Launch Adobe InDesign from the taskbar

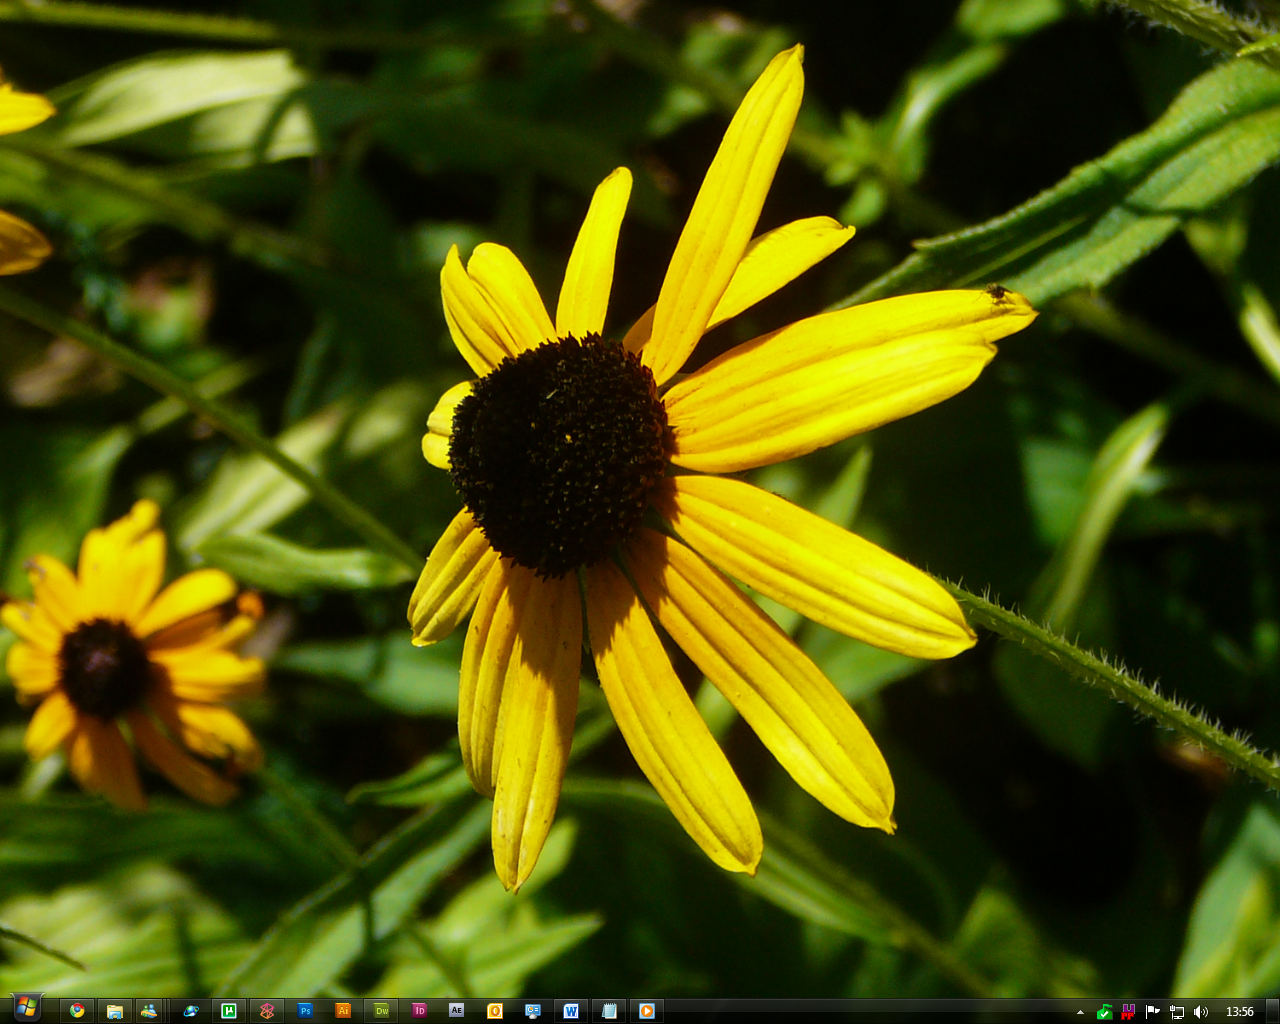pos(419,1011)
